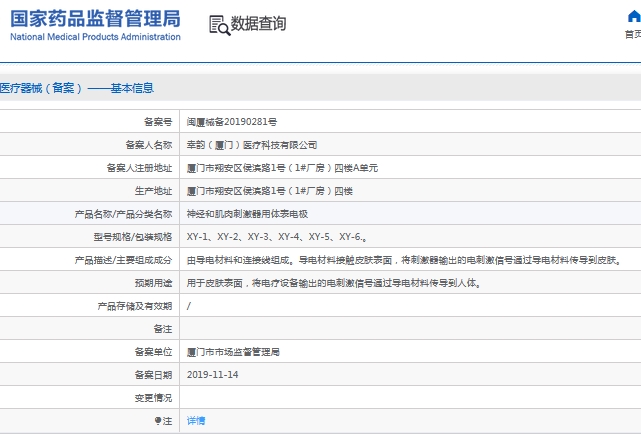Click the 备案人名称 label

(149, 145)
